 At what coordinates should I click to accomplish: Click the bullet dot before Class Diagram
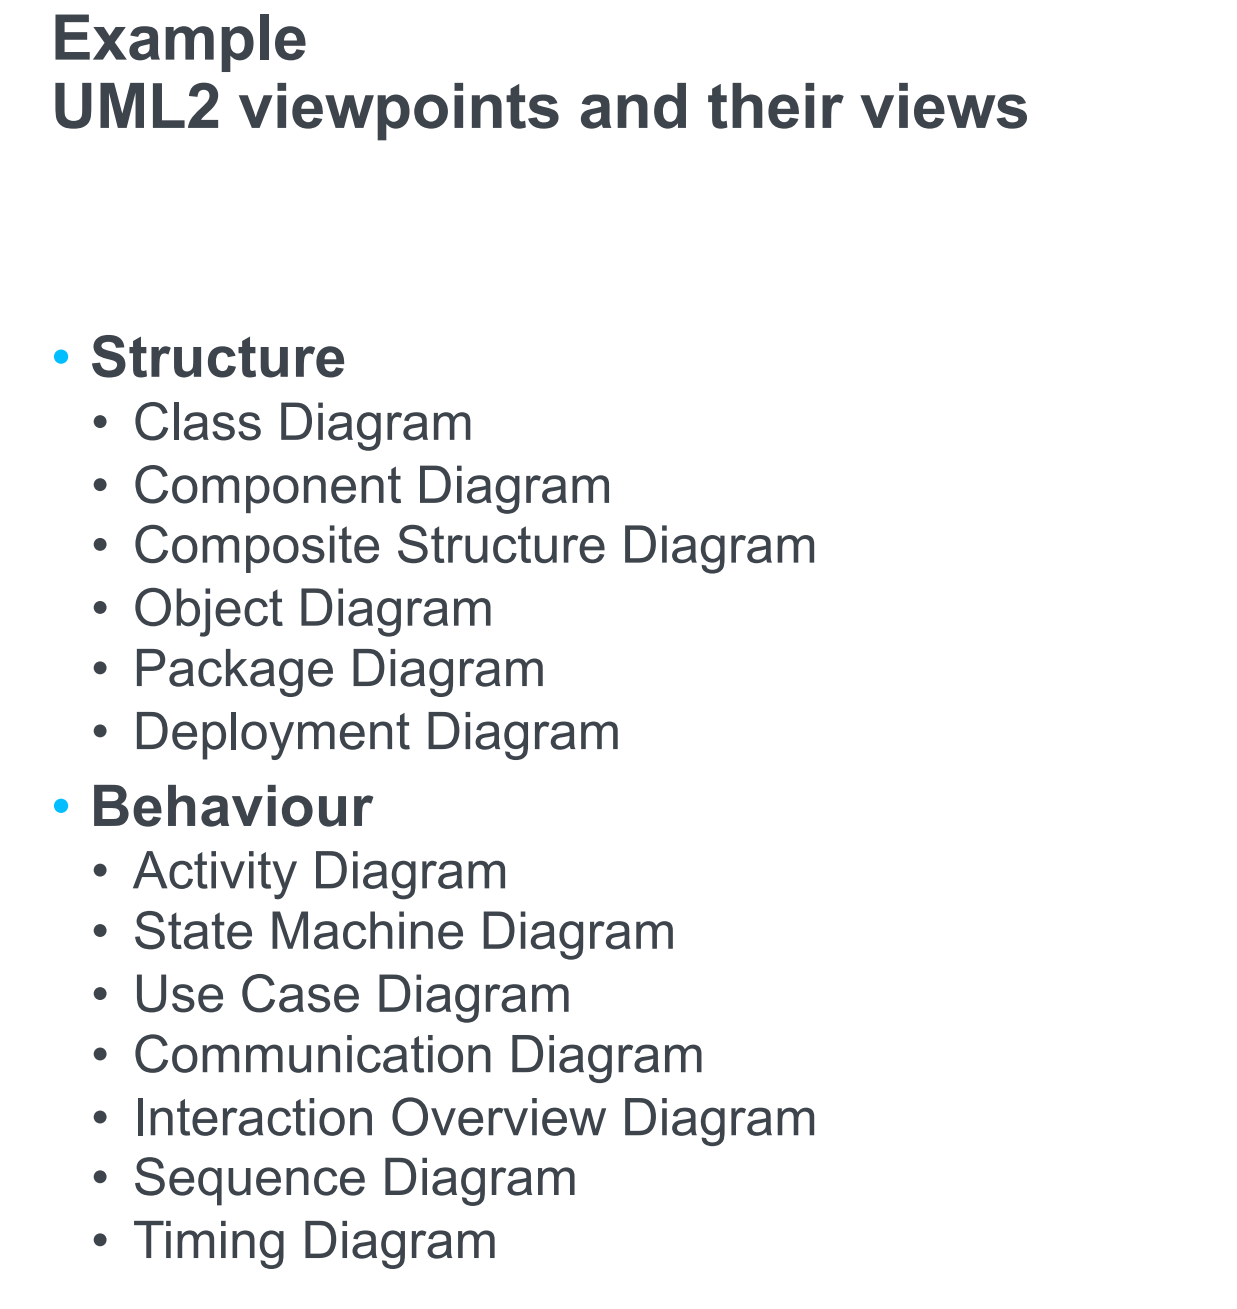[x=100, y=423]
